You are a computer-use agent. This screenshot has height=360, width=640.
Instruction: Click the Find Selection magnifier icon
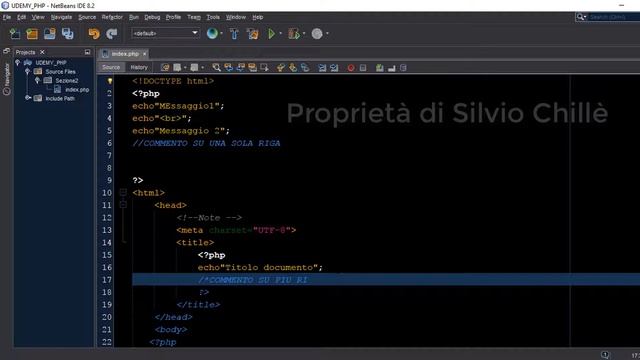[x=216, y=68]
